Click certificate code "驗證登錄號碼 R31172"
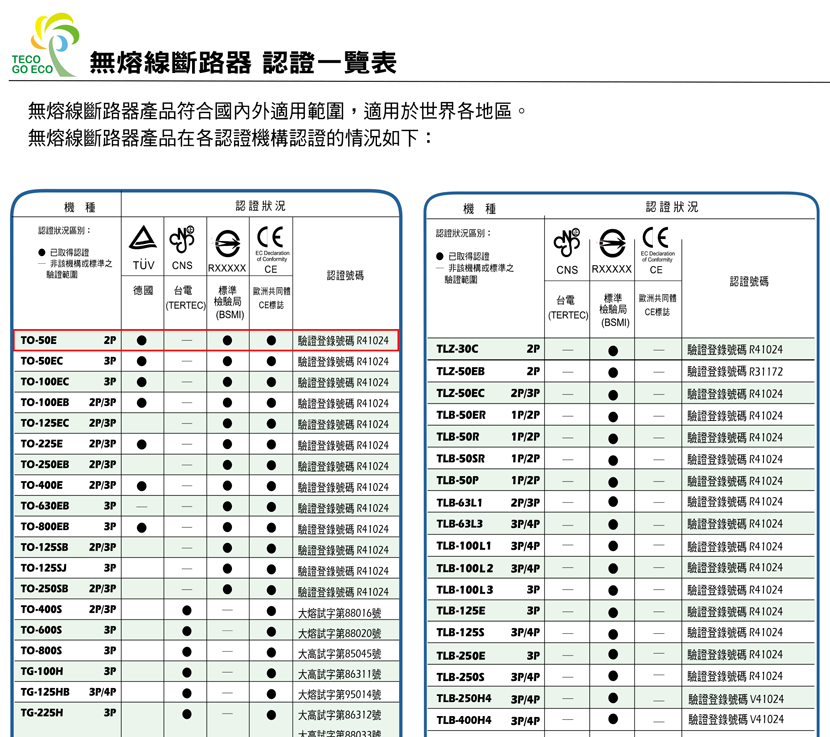 (735, 372)
